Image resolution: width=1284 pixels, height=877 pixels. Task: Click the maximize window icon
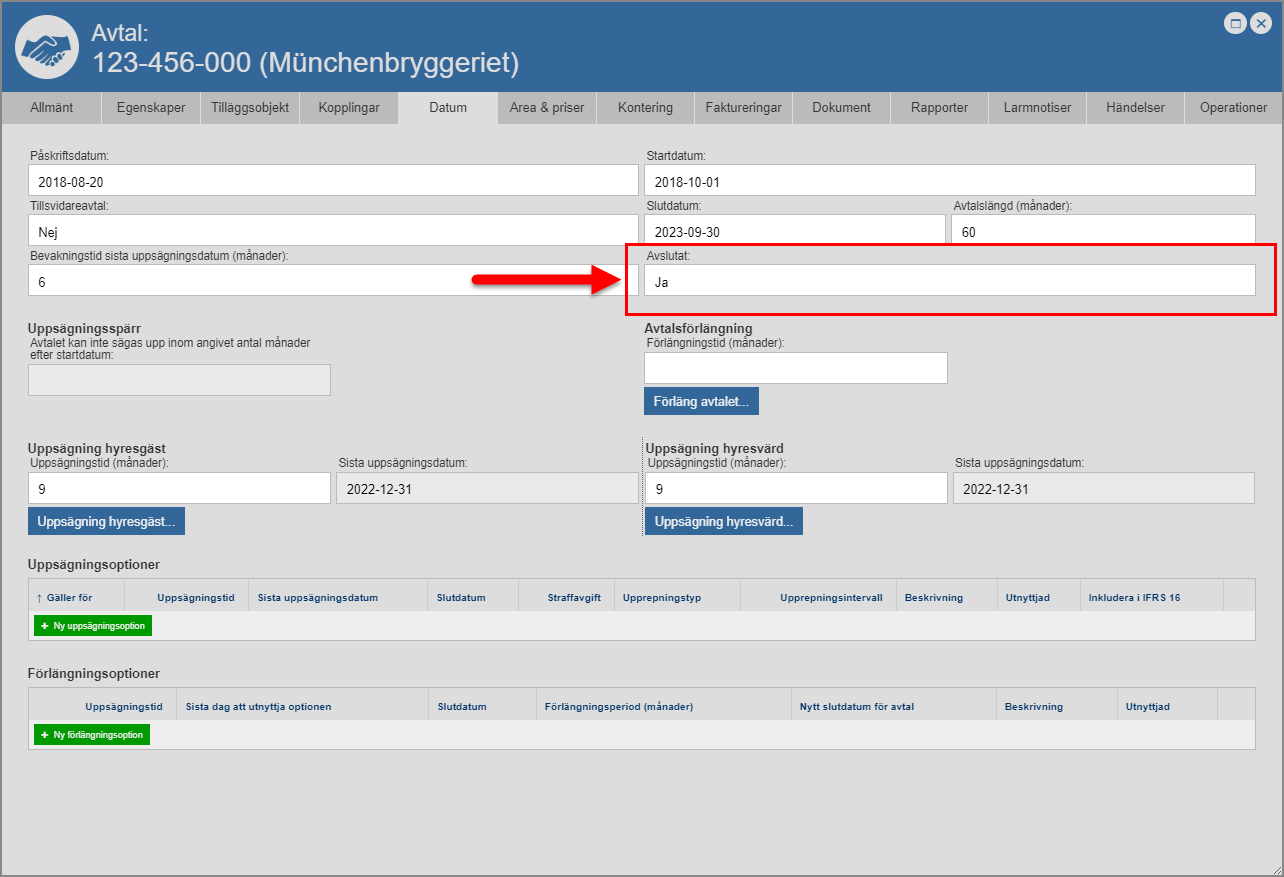point(1236,24)
